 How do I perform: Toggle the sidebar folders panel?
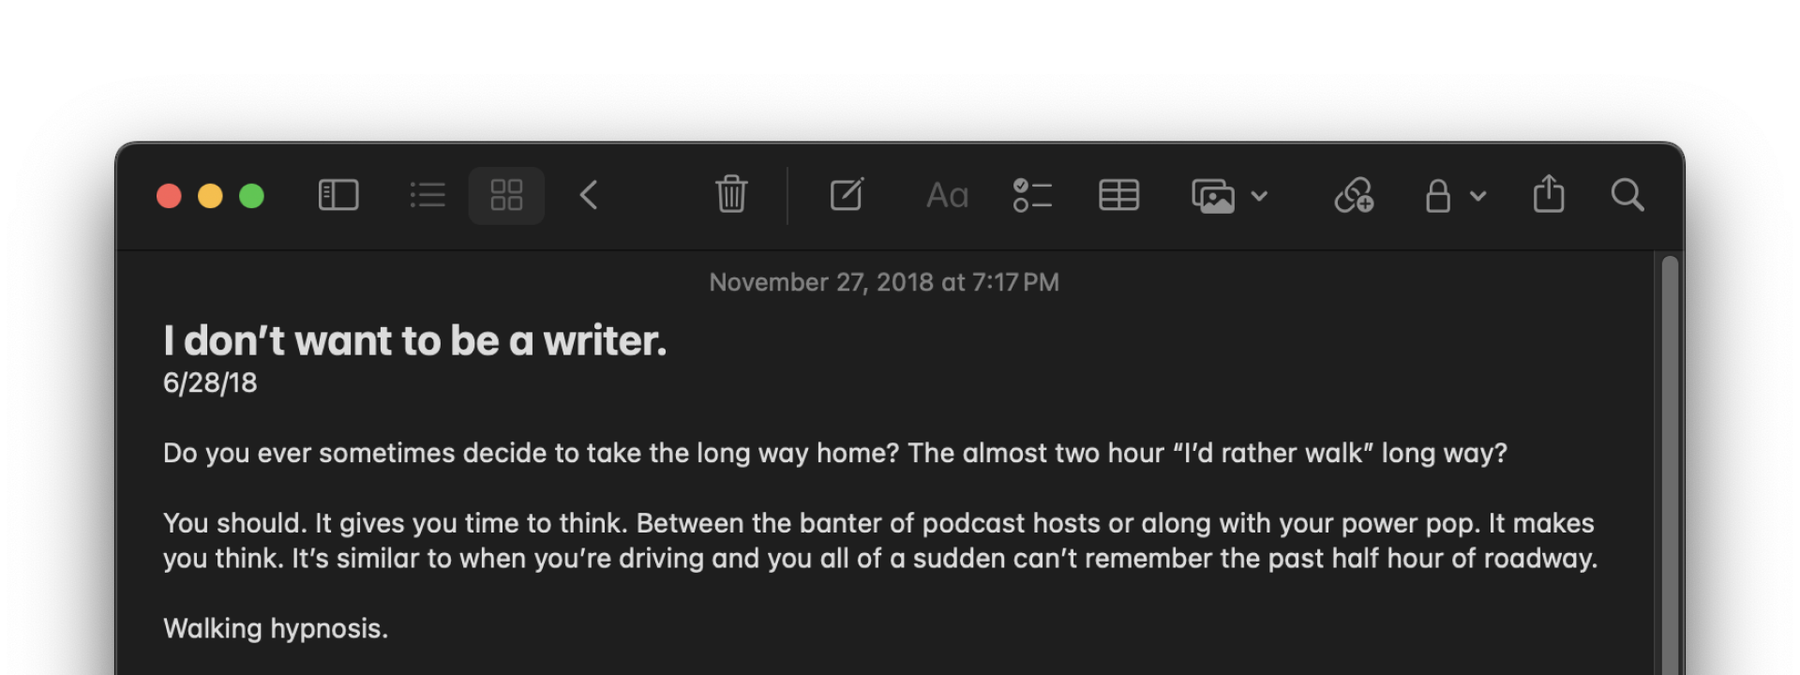pyautogui.click(x=338, y=195)
